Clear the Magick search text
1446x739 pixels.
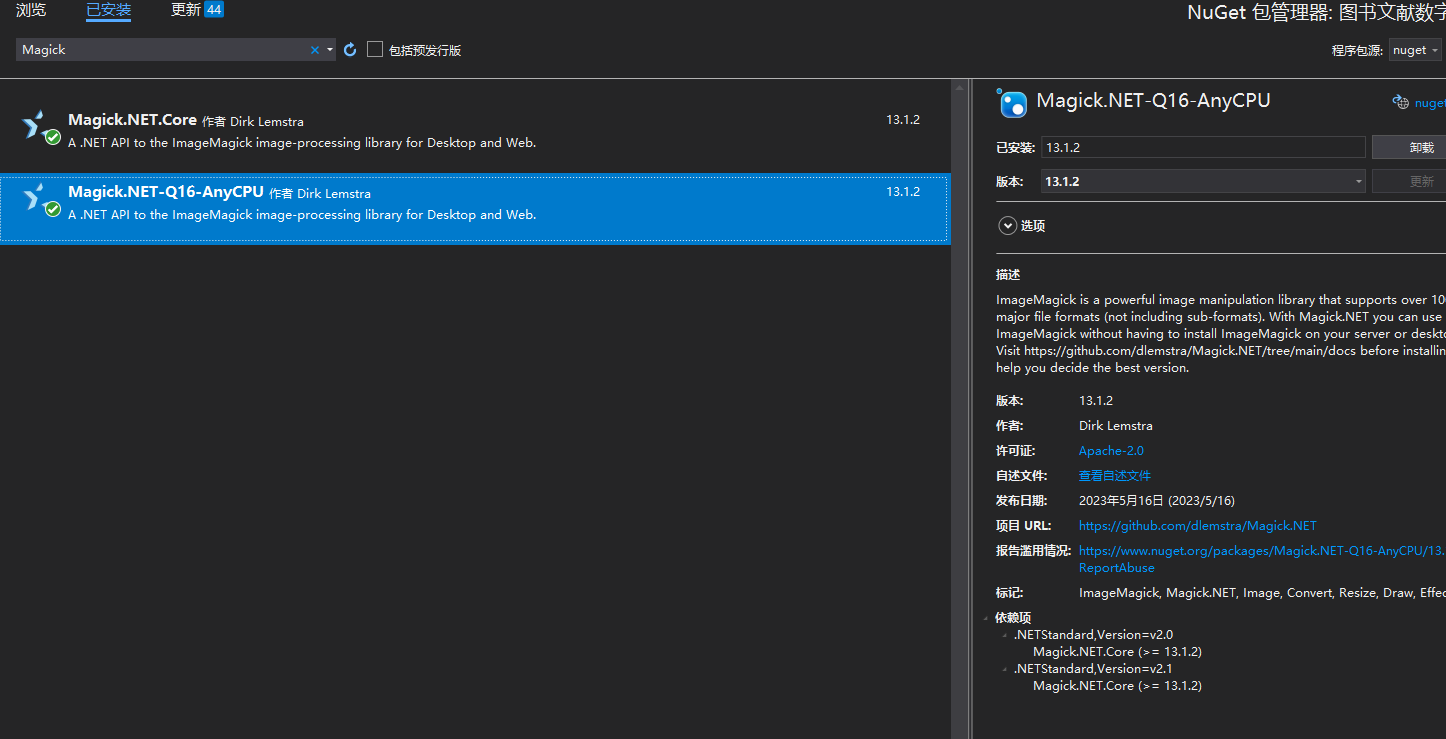[x=315, y=50]
